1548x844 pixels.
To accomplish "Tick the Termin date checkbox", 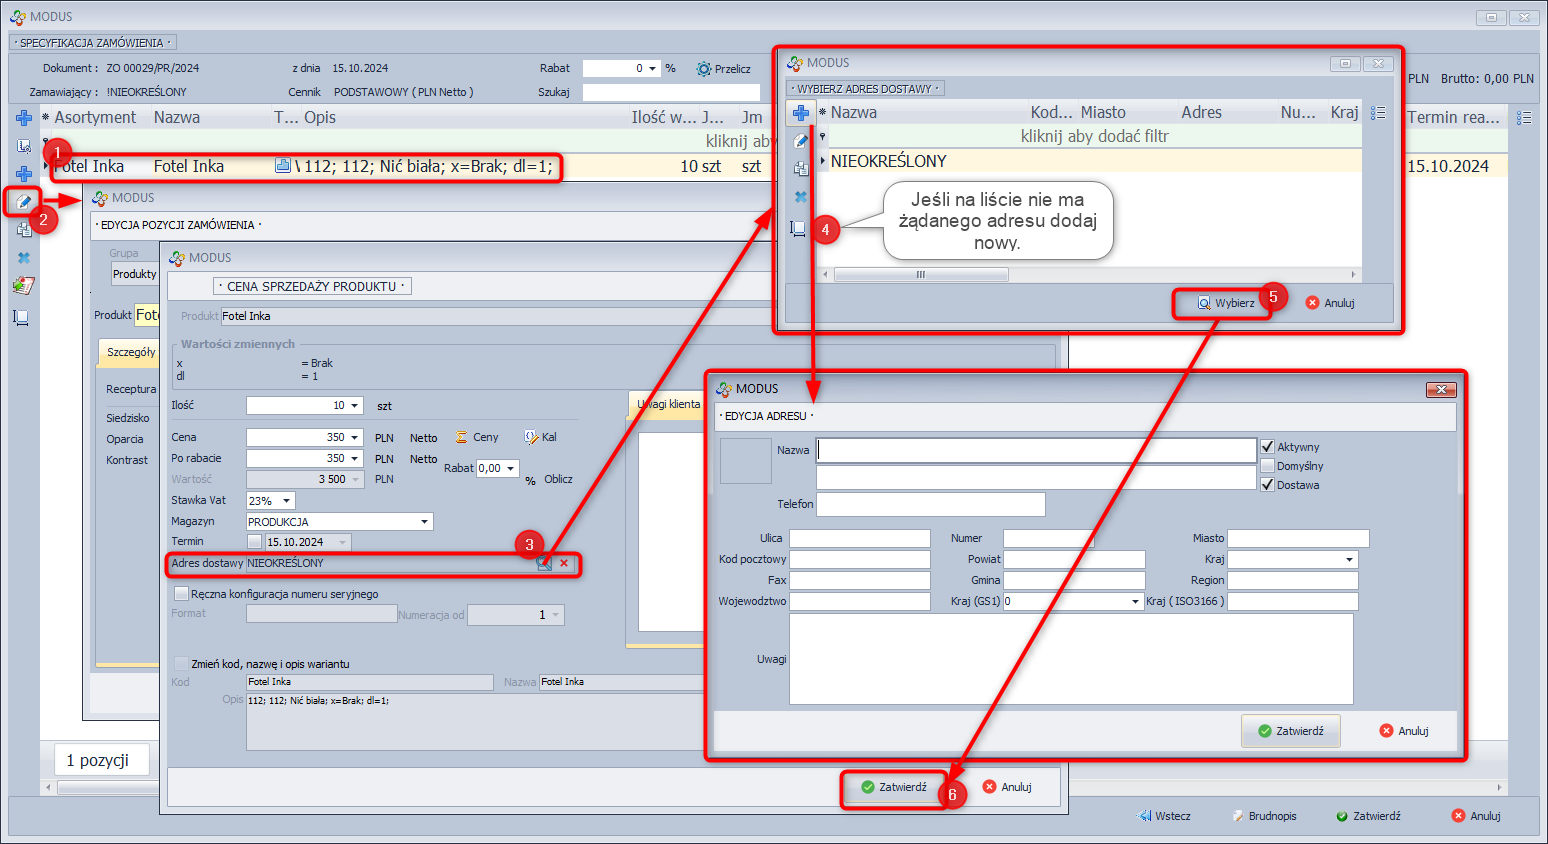I will tap(255, 542).
